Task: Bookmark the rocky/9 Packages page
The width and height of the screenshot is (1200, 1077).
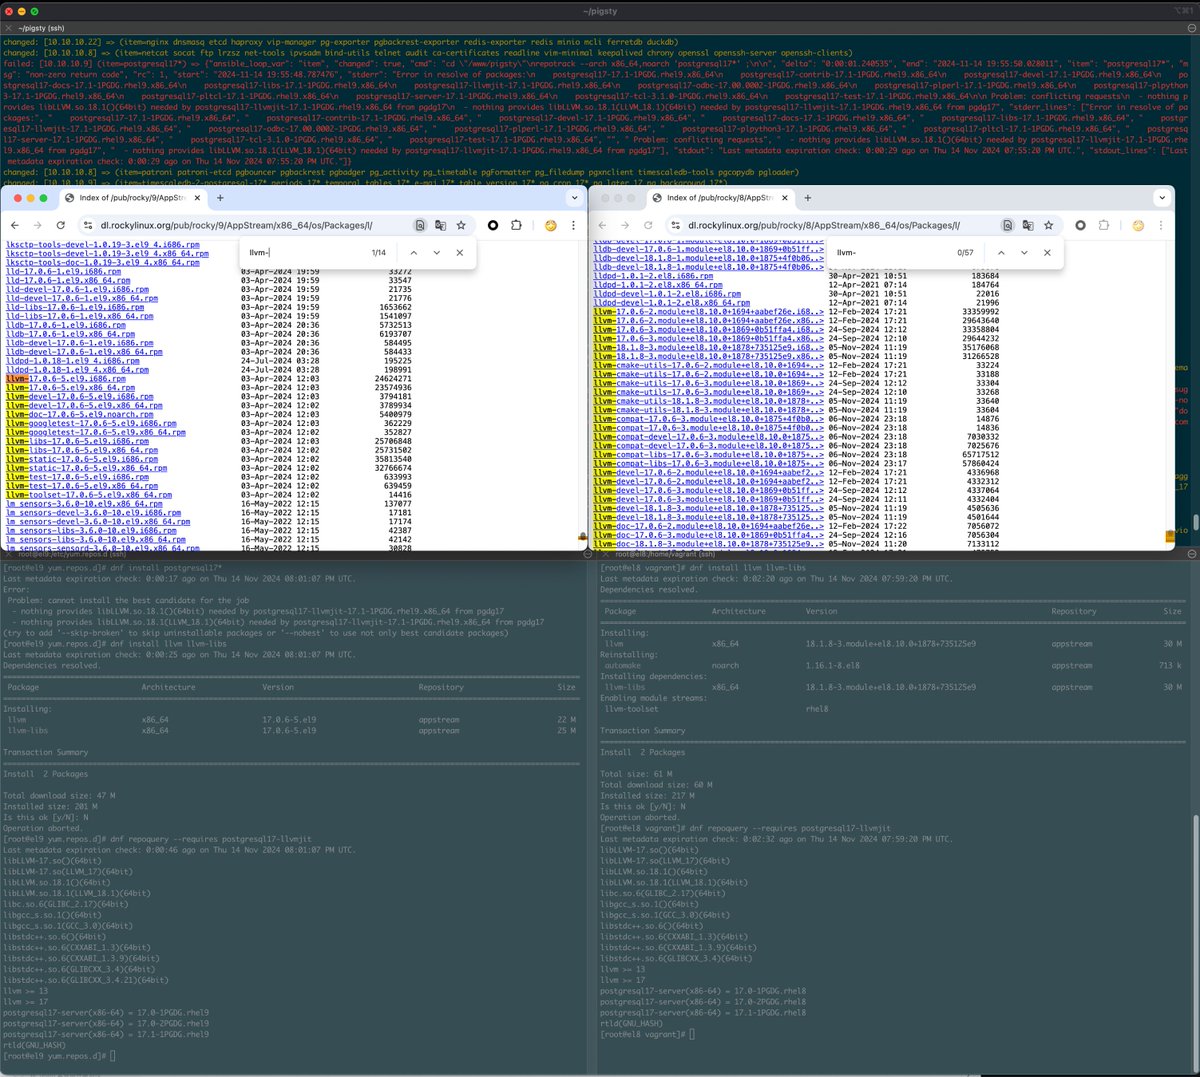Action: click(461, 225)
